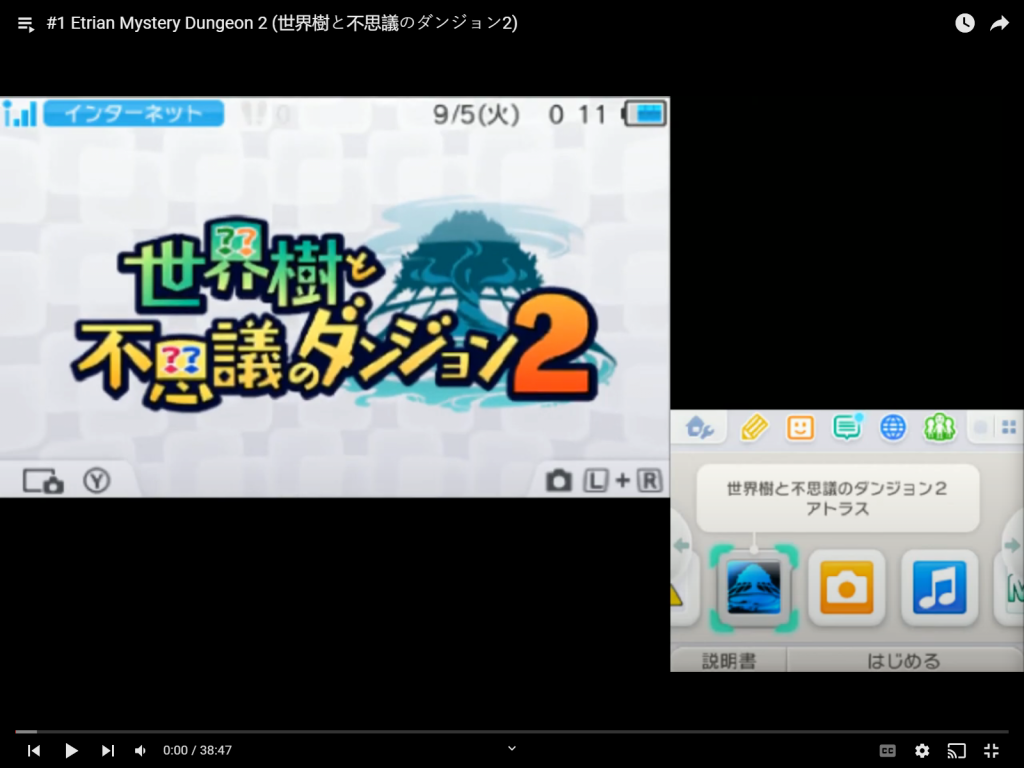Open the Miiverse green people icon
Screen dimensions: 1024x768
[939, 428]
